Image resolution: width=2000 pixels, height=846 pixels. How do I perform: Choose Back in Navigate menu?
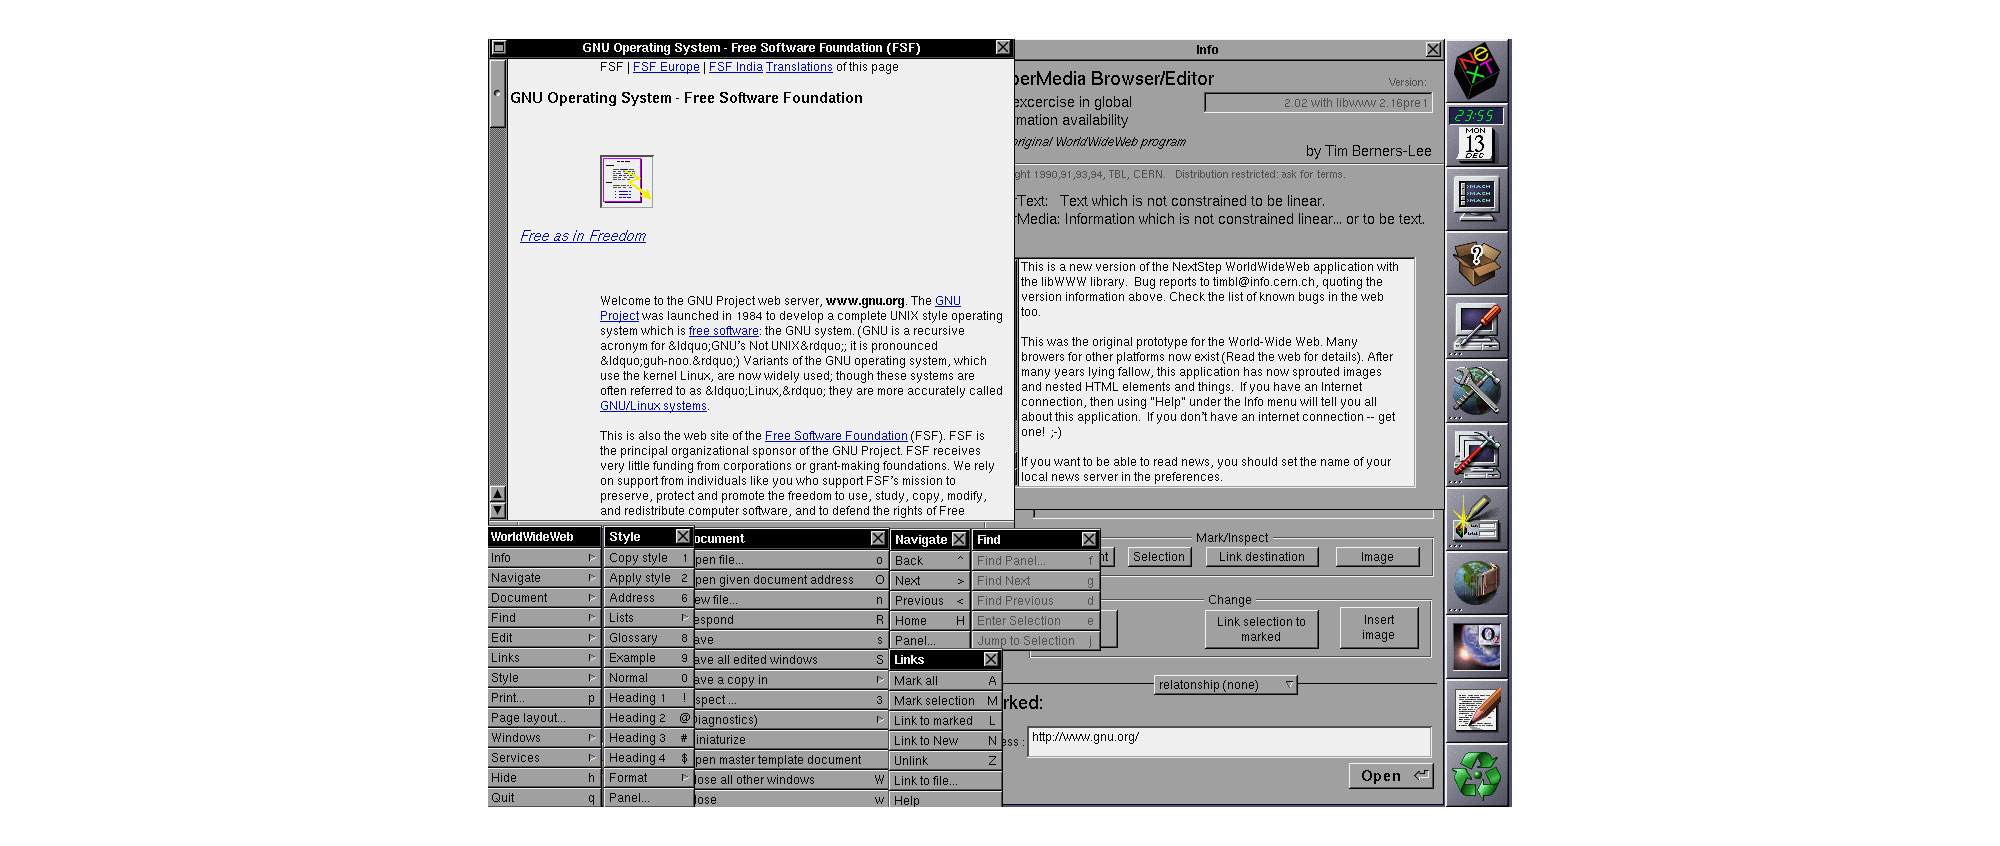pos(930,561)
